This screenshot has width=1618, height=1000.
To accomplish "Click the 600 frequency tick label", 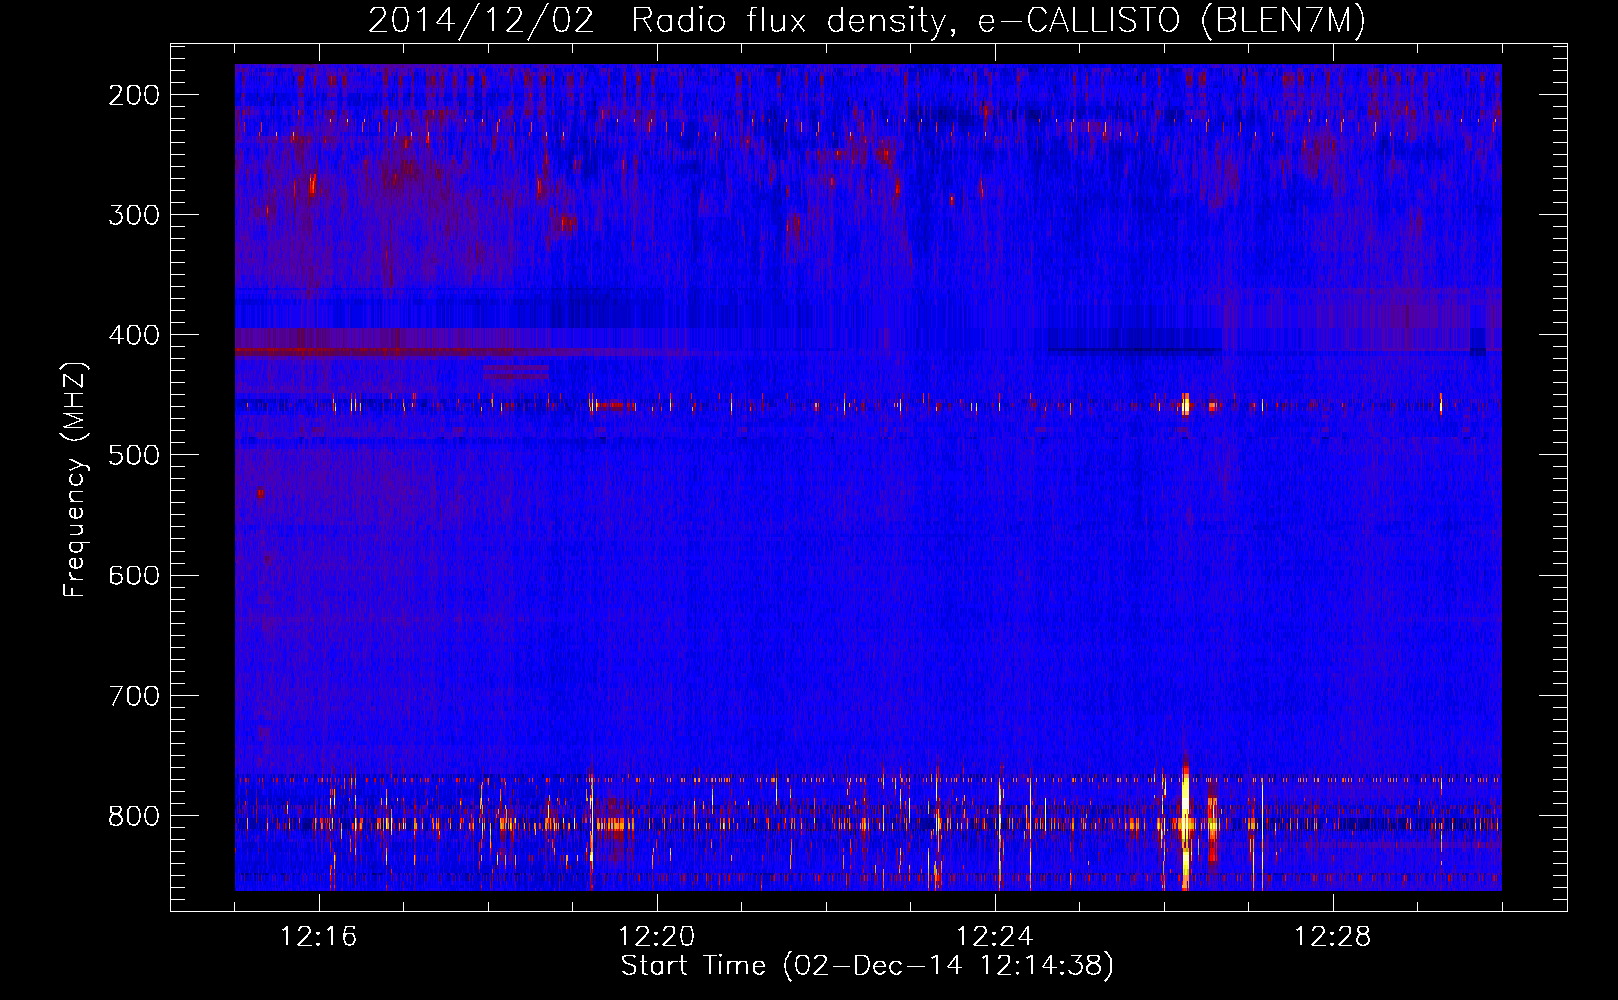I will [x=134, y=575].
